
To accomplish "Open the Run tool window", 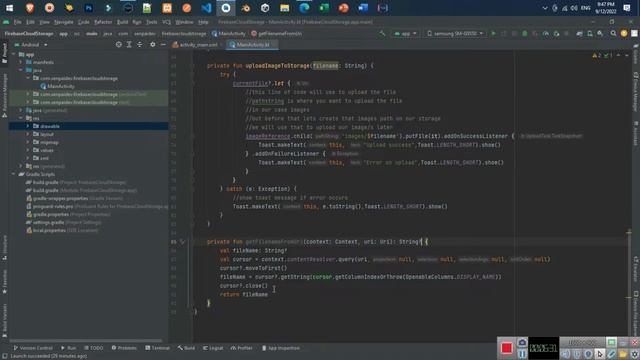I will click(x=69, y=348).
